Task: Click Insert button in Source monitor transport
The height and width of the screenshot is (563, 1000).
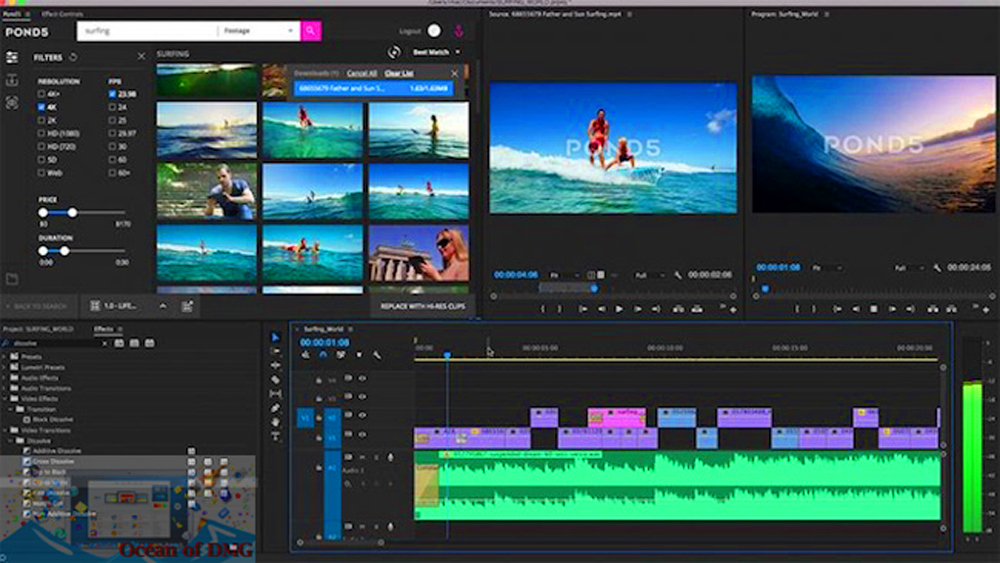Action: [x=679, y=309]
